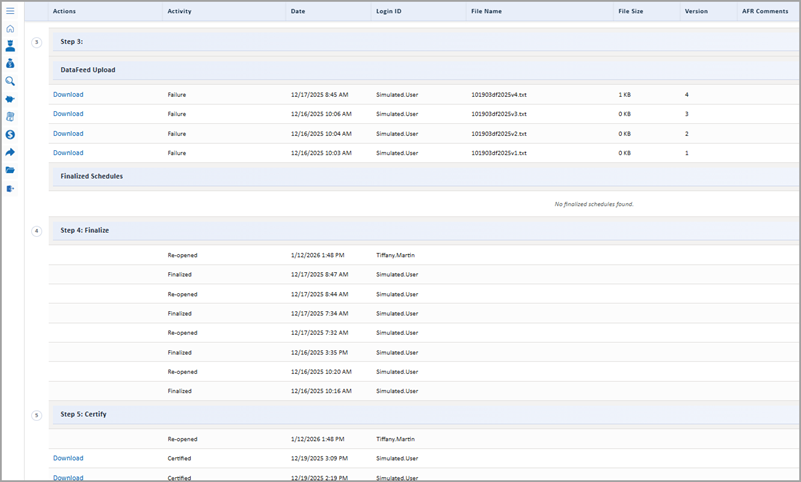Click the Version column header
This screenshot has height=482, width=801.
point(696,11)
